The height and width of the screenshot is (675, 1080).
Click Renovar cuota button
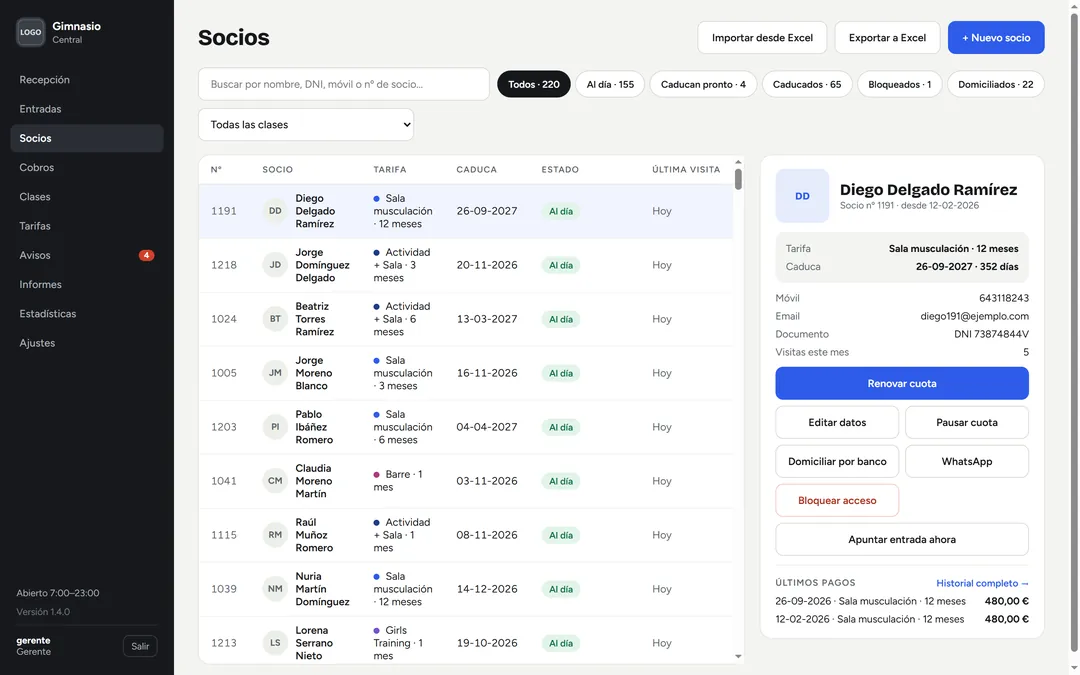tap(902, 383)
